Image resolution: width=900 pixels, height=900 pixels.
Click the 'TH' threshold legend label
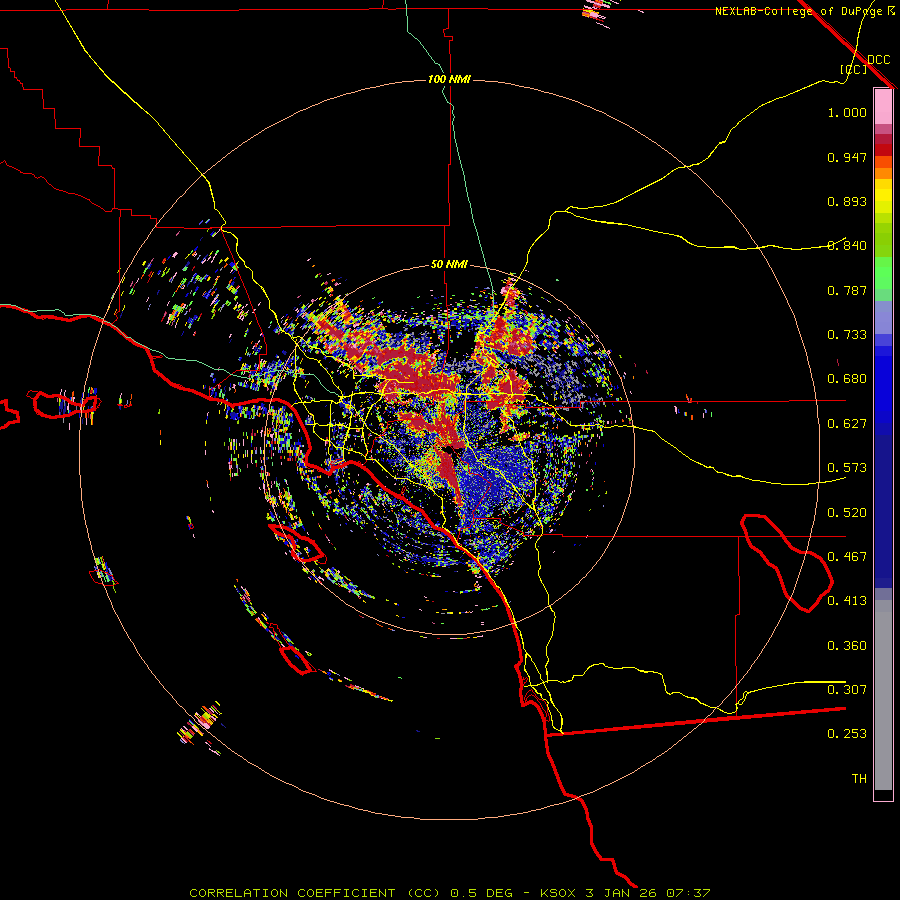(x=859, y=779)
